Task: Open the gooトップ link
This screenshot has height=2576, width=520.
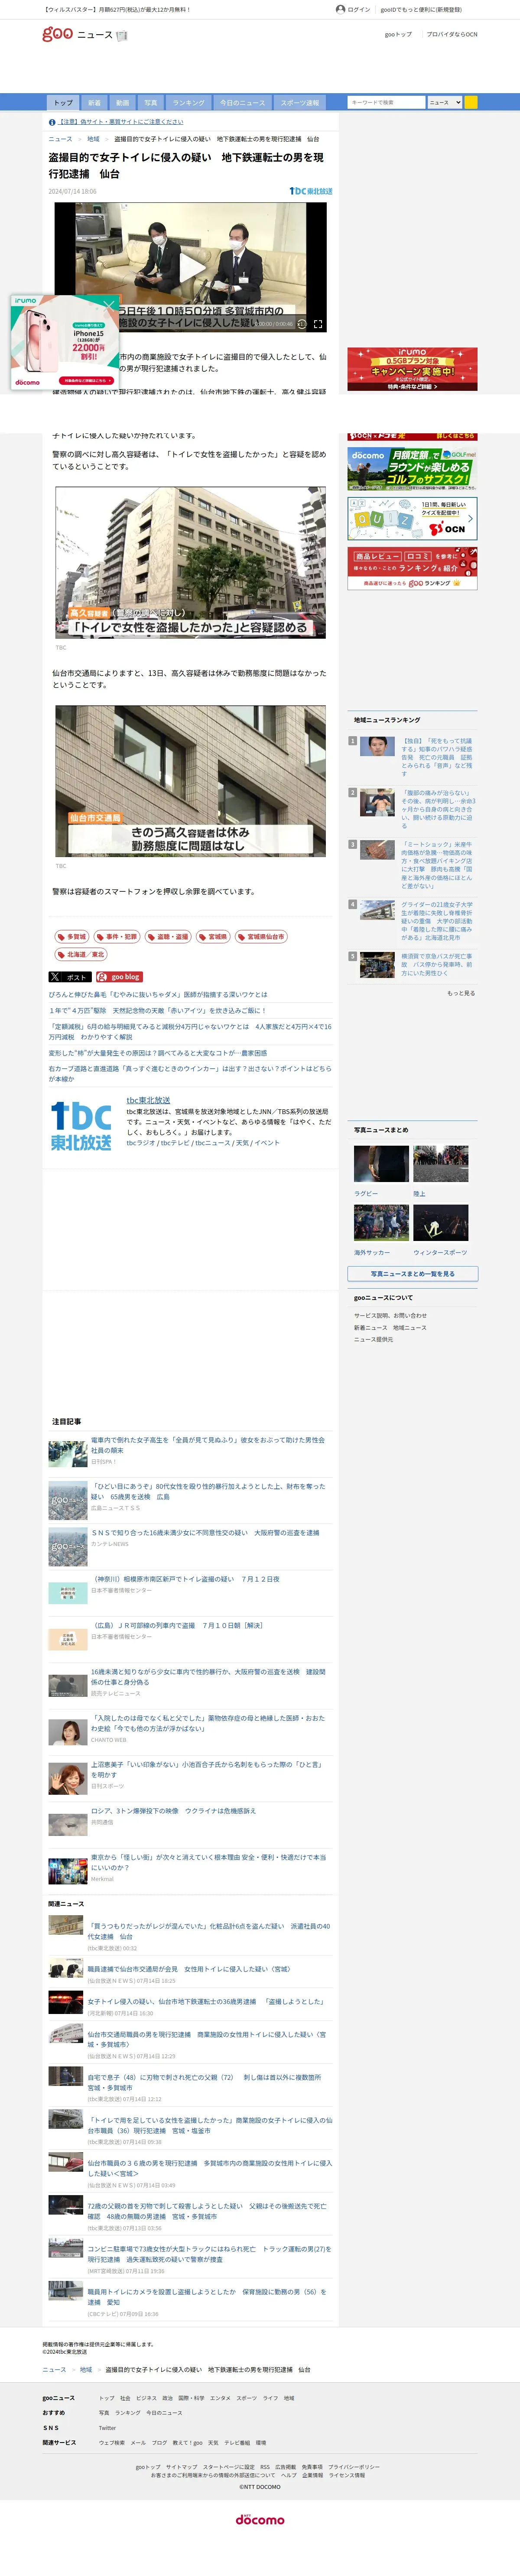Action: point(398,34)
